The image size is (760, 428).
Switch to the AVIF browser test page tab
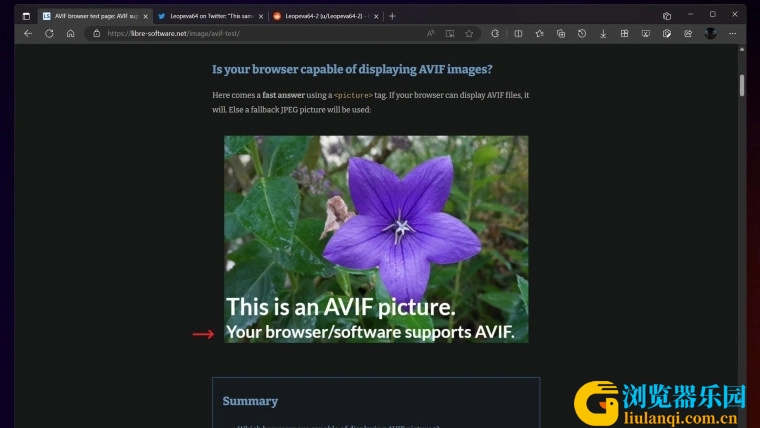95,16
